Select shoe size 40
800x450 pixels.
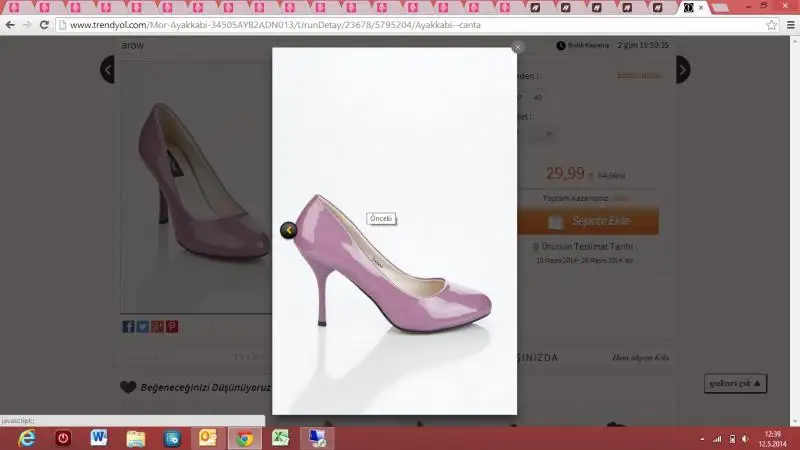tap(537, 97)
